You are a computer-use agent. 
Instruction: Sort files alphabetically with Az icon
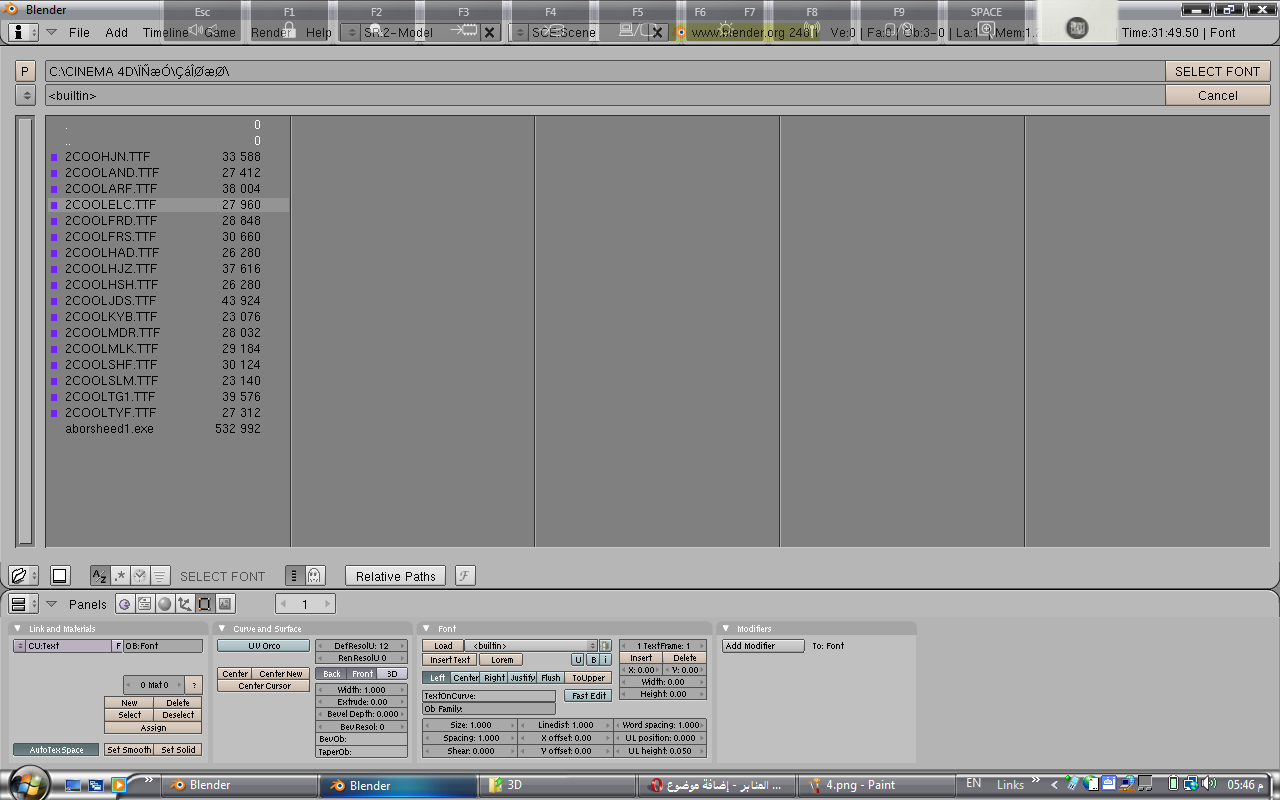[99, 576]
